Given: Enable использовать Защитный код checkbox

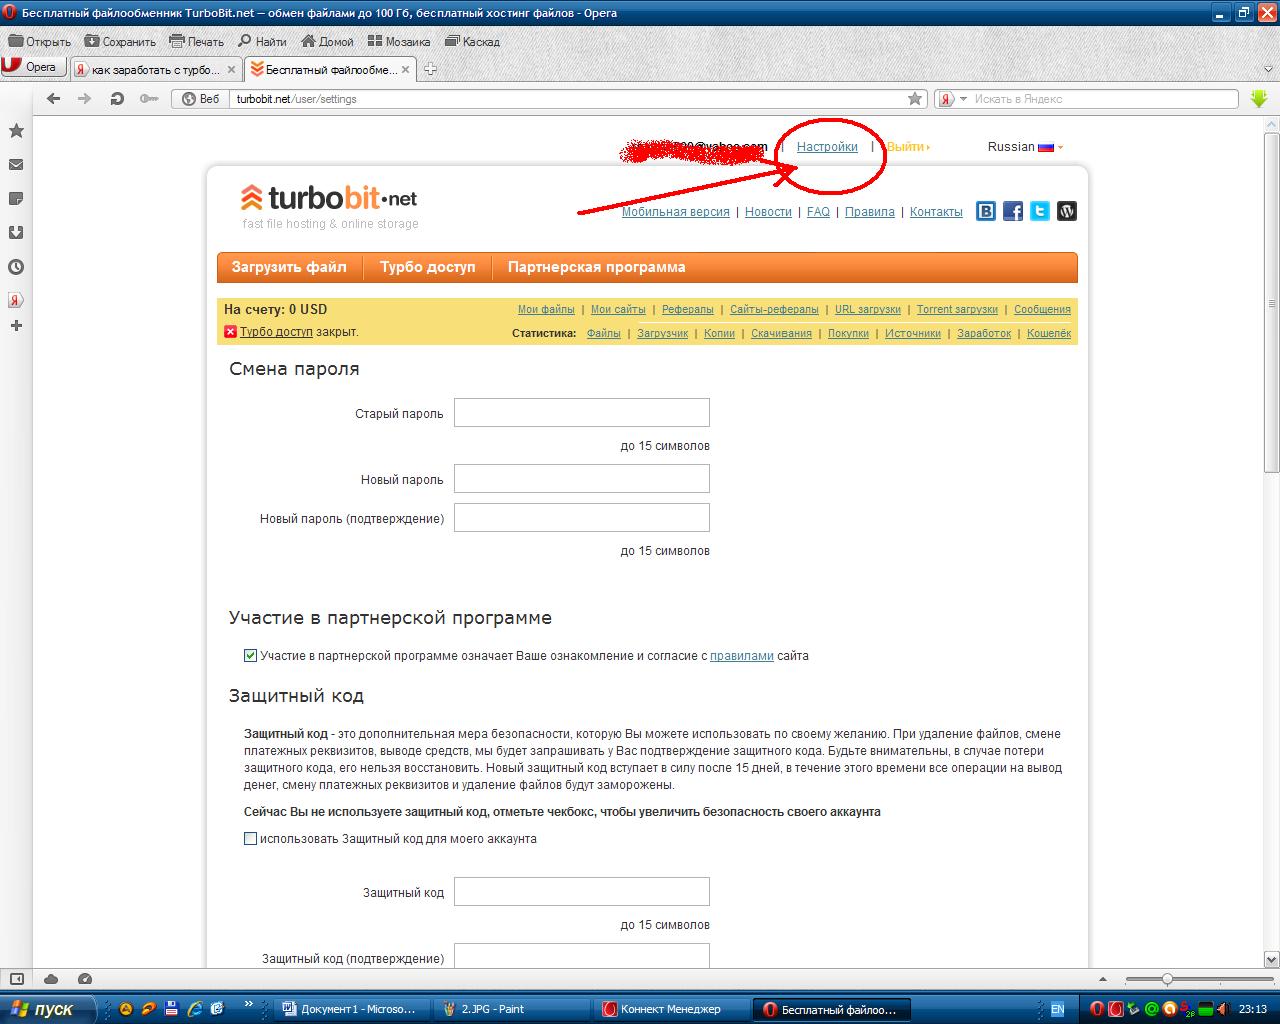Looking at the screenshot, I should (251, 839).
